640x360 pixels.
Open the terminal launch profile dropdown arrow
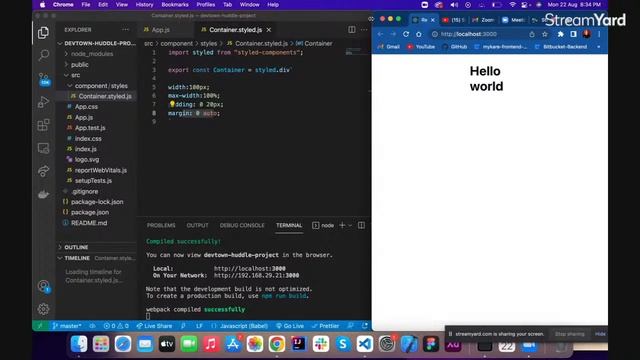pos(350,225)
